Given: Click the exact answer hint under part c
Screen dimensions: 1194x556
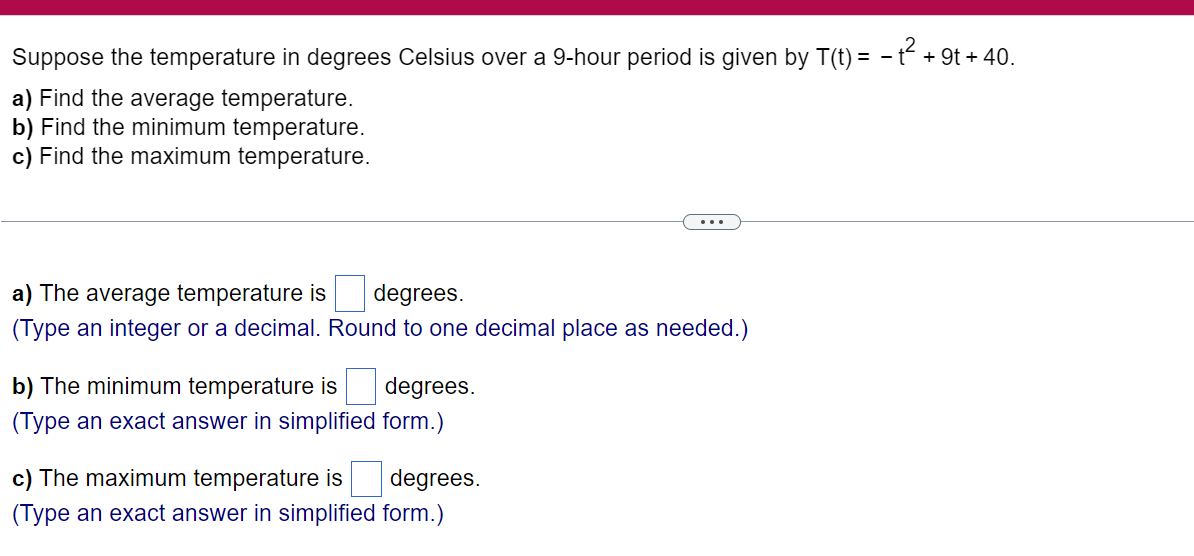Looking at the screenshot, I should (228, 514).
